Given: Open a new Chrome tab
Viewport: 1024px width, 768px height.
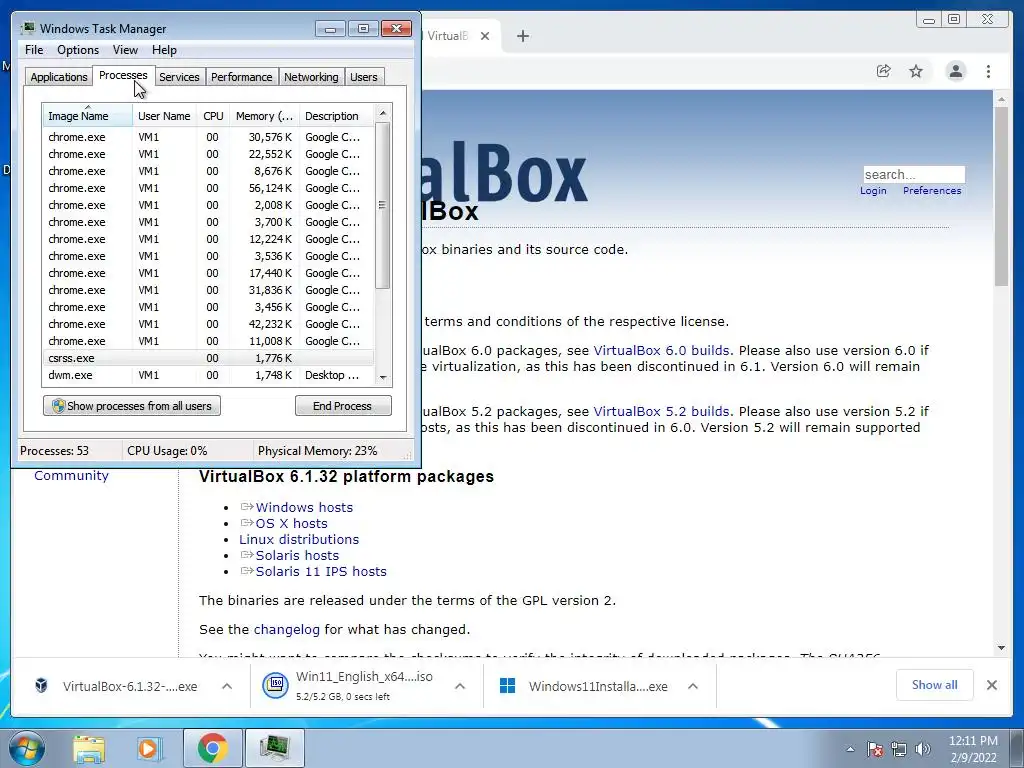Looking at the screenshot, I should (522, 36).
